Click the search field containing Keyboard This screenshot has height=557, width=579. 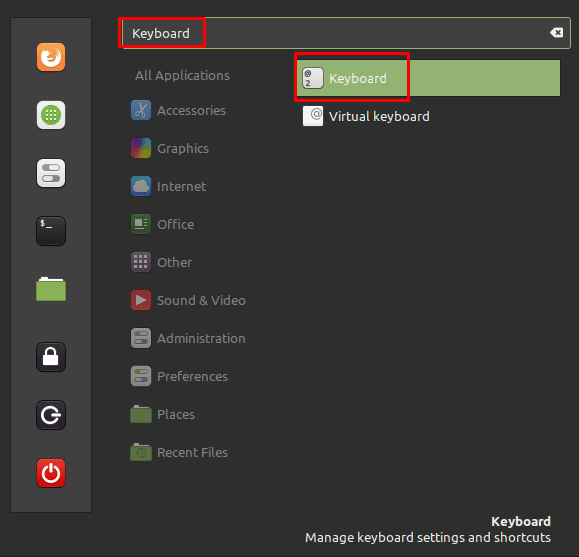tap(345, 33)
